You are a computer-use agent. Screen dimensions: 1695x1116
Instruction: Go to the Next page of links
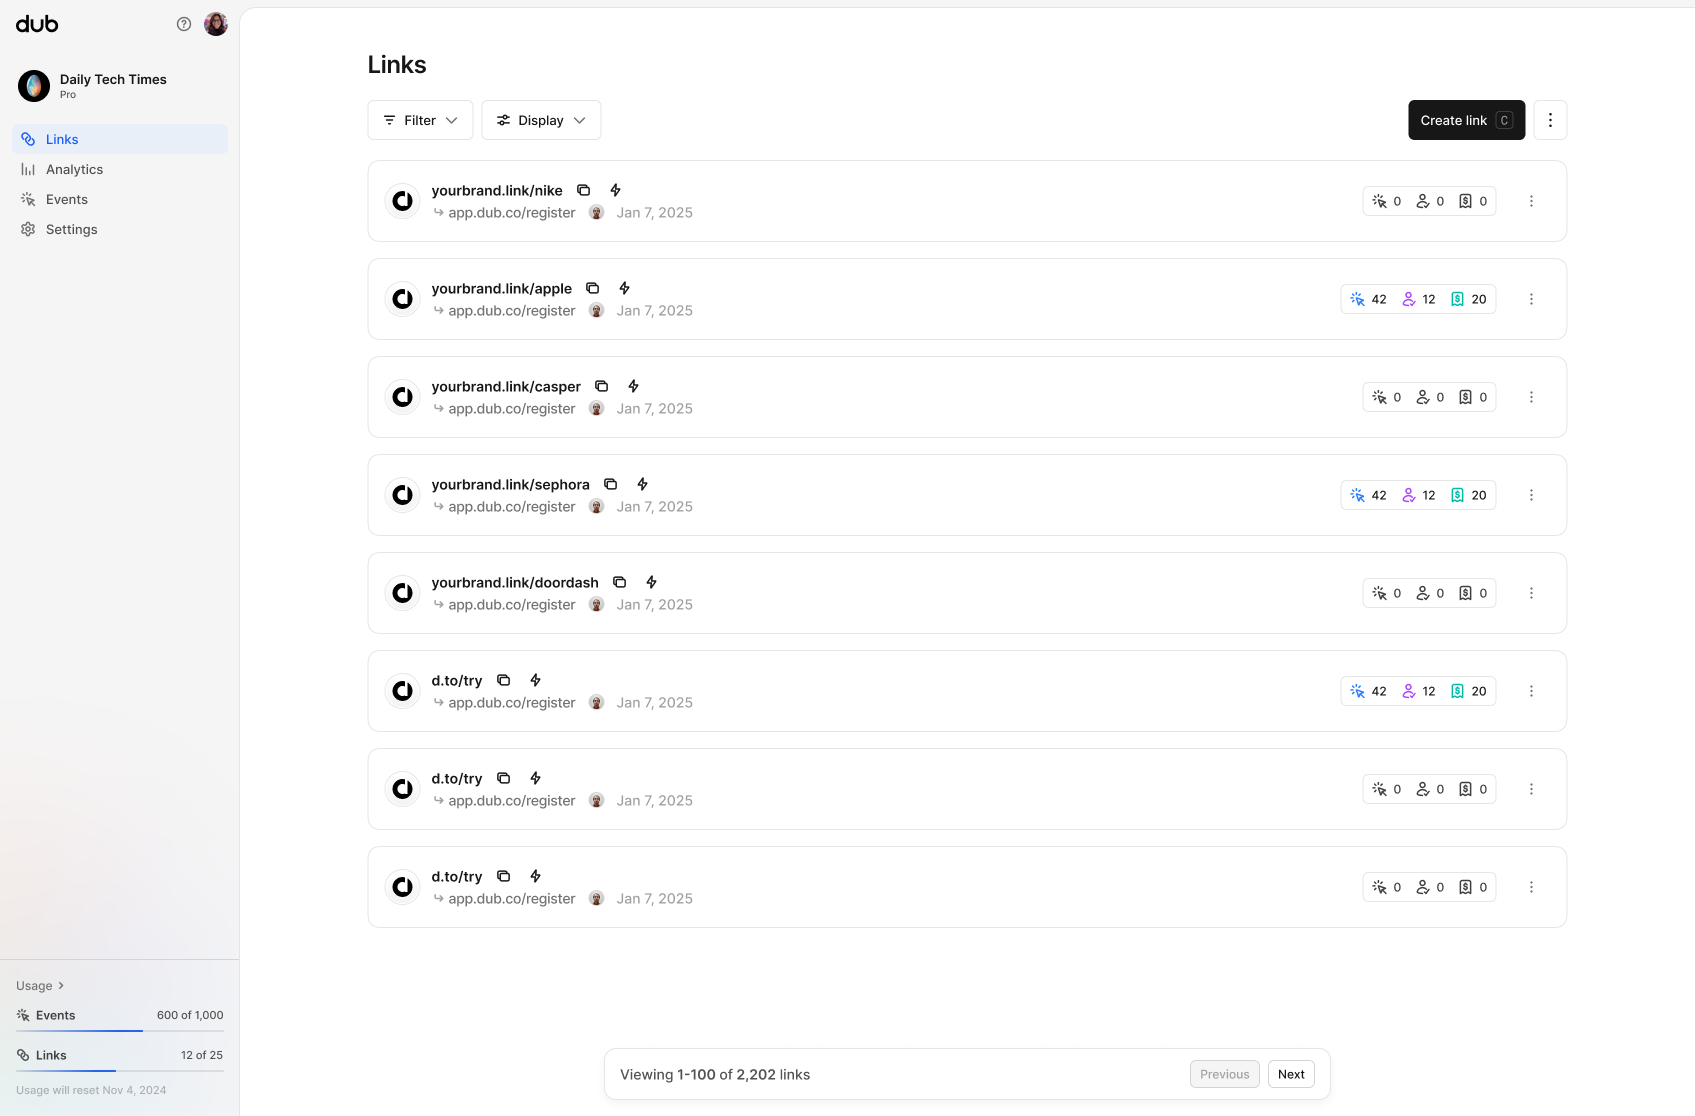click(x=1291, y=1073)
